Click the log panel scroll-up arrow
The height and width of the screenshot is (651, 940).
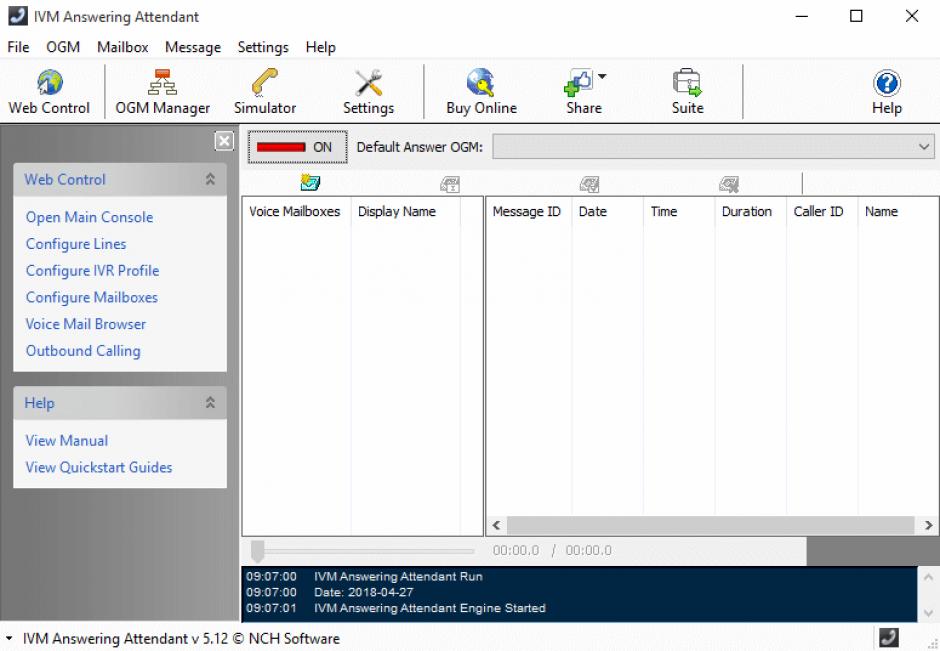coord(928,577)
